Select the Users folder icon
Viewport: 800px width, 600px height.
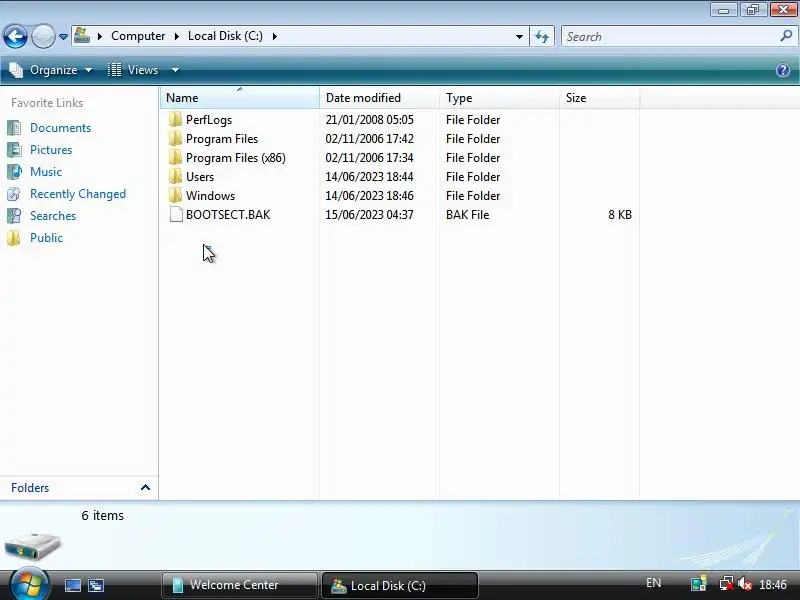175,177
